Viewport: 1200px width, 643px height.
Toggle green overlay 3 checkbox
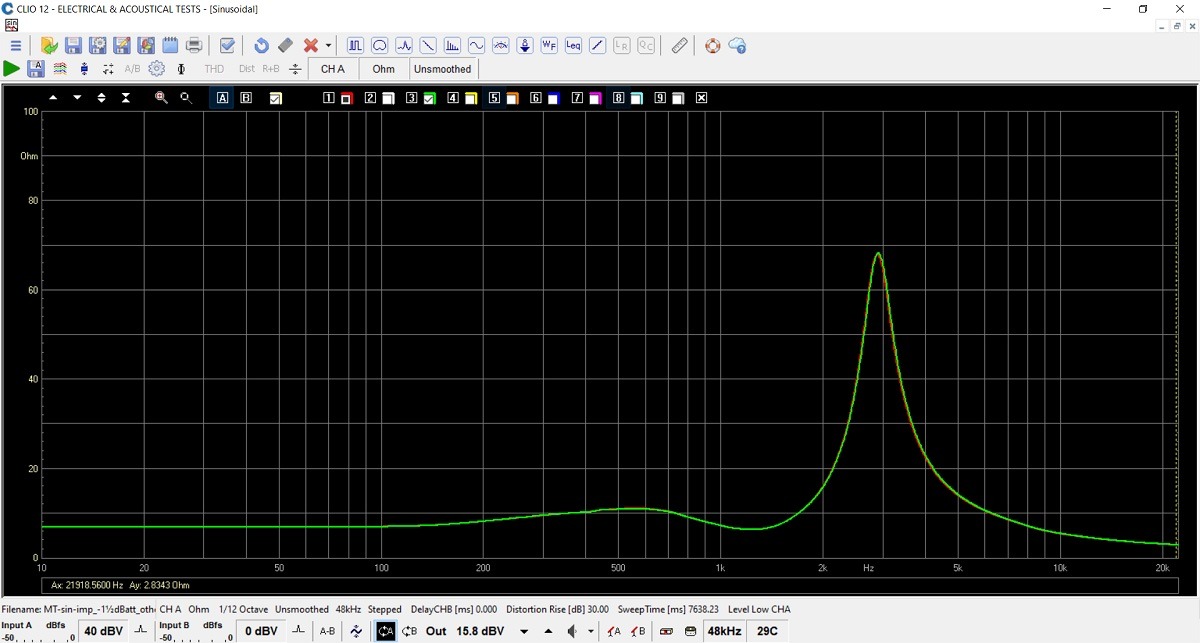coord(429,98)
